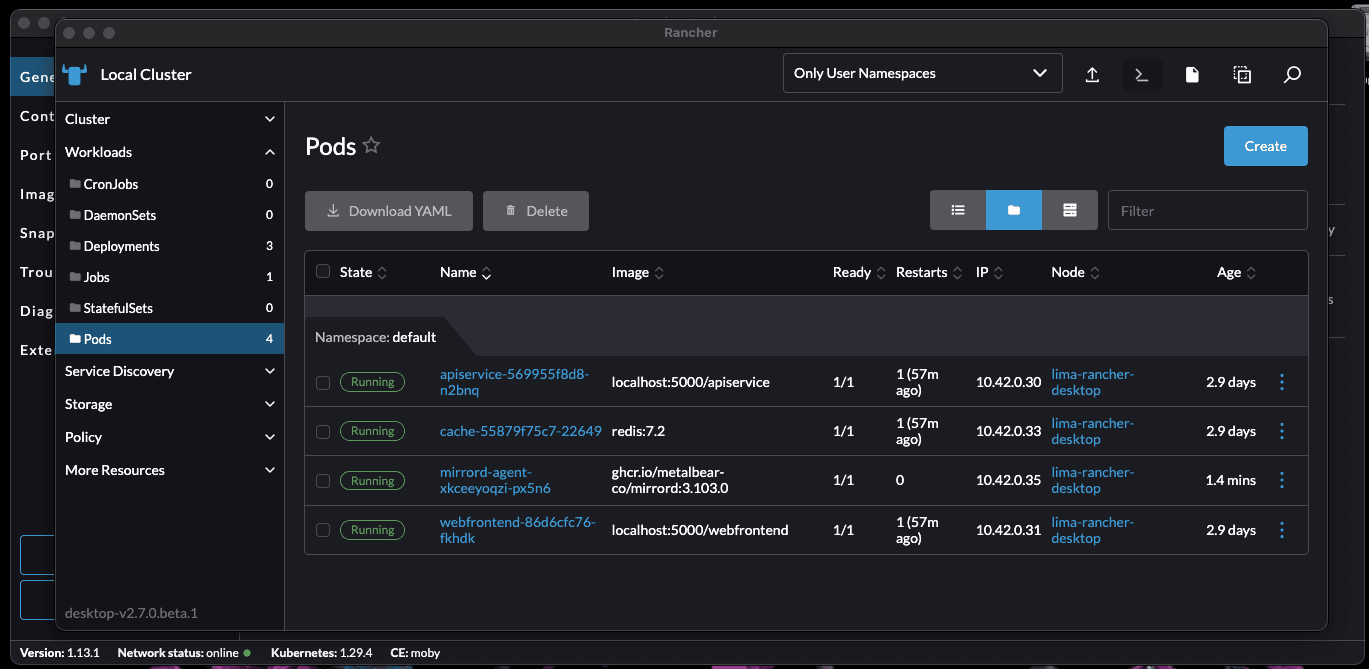
Task: Click the 1.4 mins age cell
Action: point(1231,480)
